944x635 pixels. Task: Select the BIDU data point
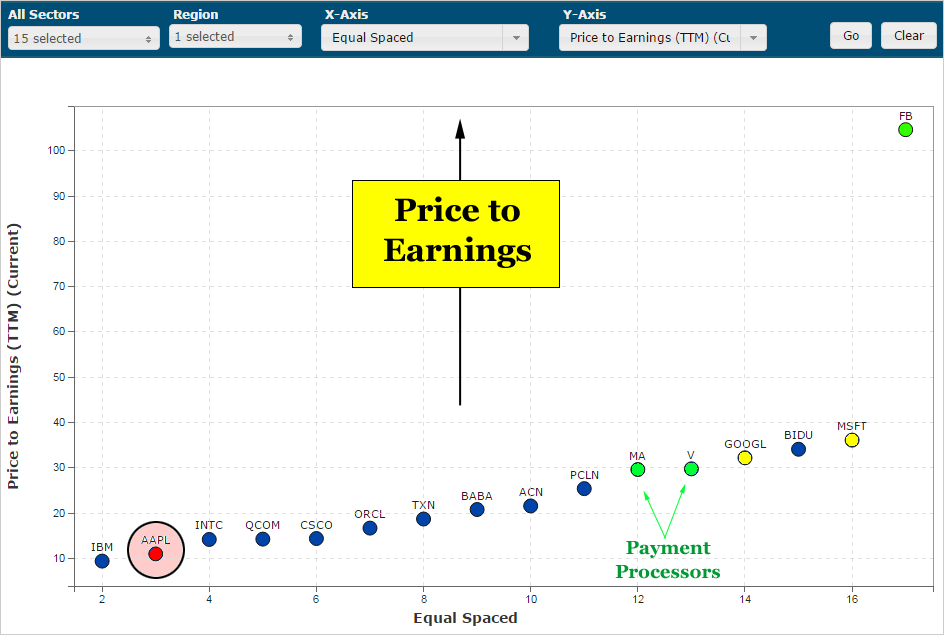coord(798,449)
